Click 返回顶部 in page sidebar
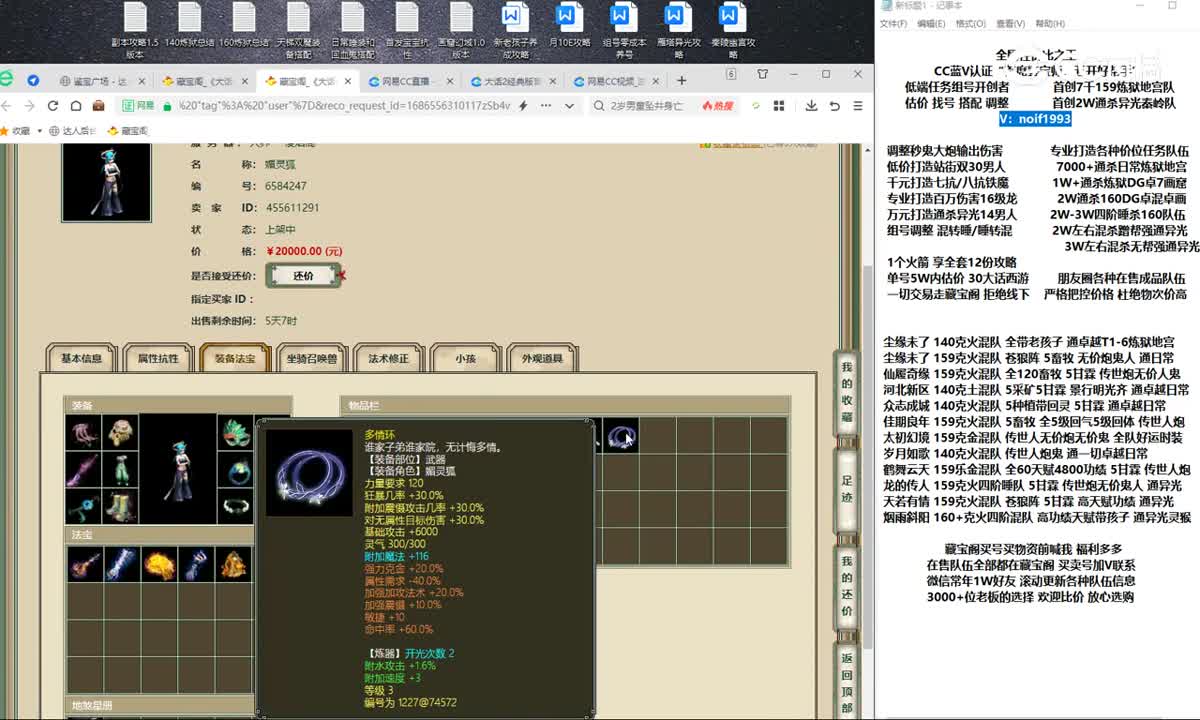1200x720 pixels. [x=847, y=682]
